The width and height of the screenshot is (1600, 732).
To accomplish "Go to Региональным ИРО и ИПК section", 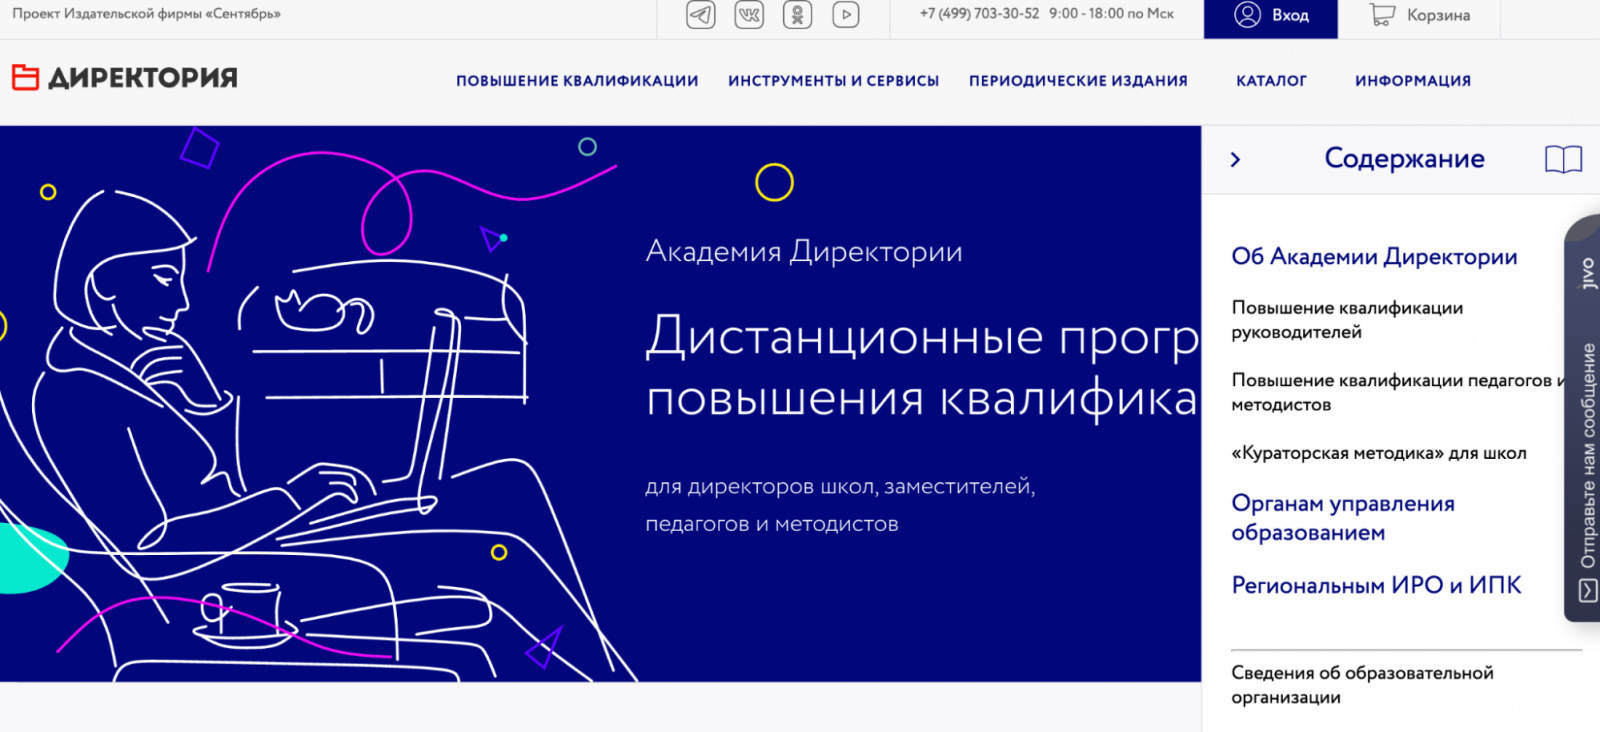I will [x=1376, y=585].
